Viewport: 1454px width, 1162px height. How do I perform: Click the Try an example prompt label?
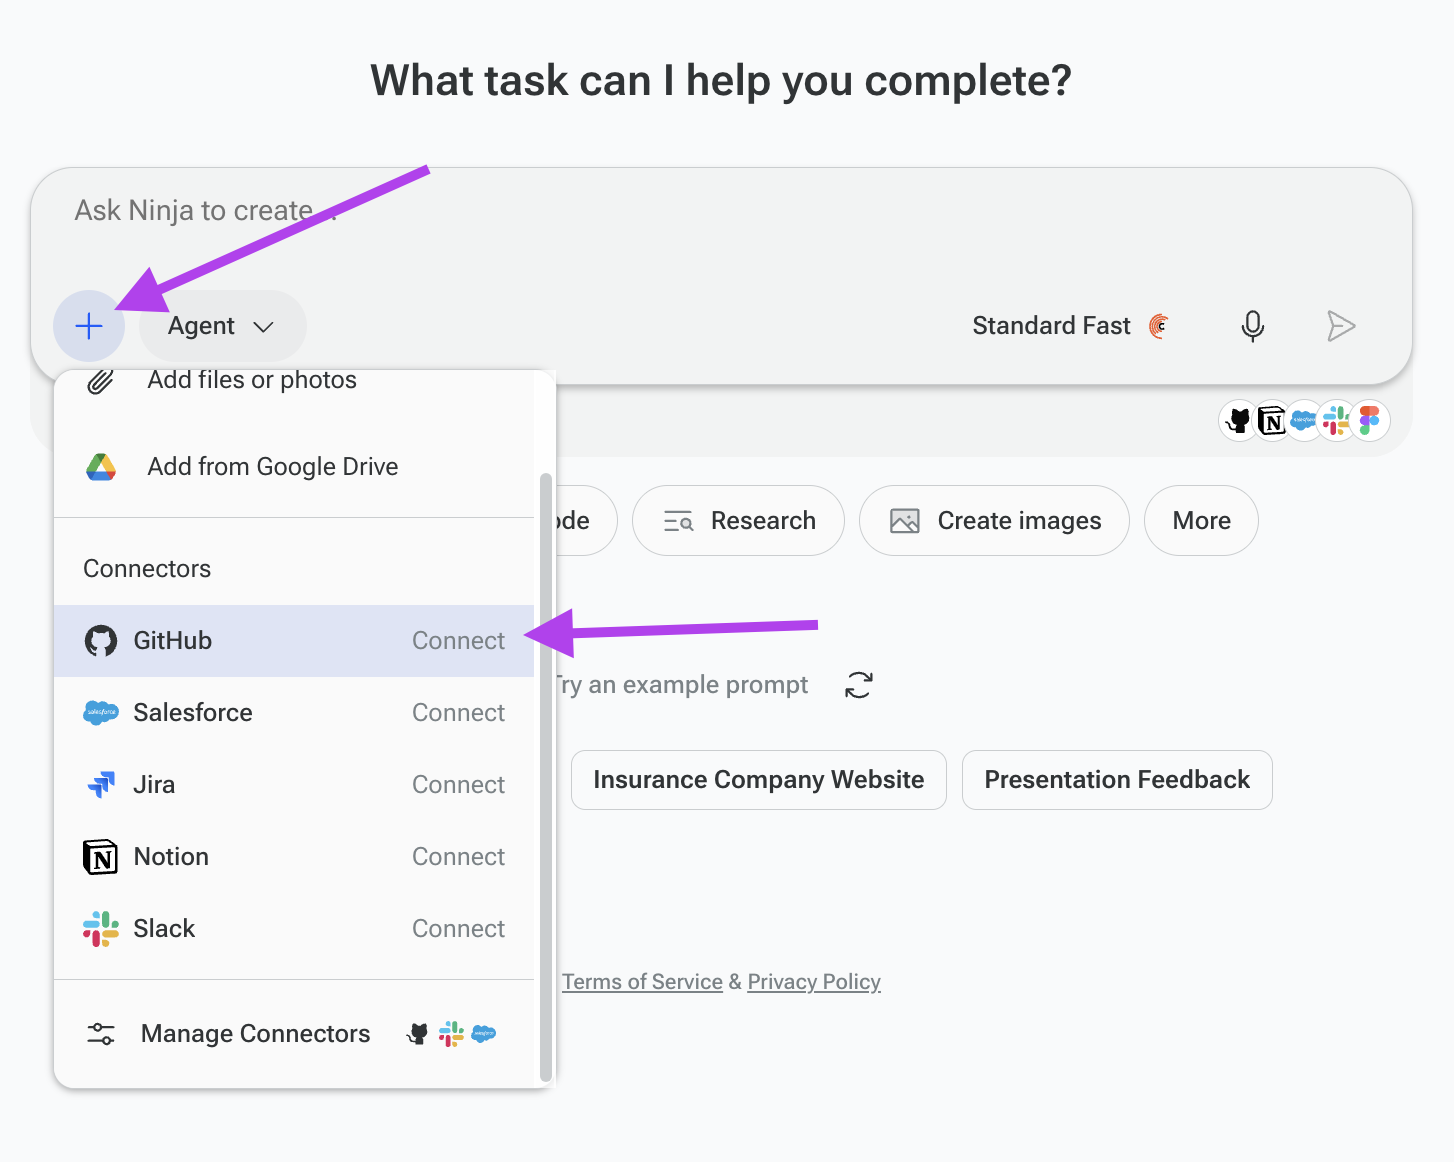tap(683, 685)
